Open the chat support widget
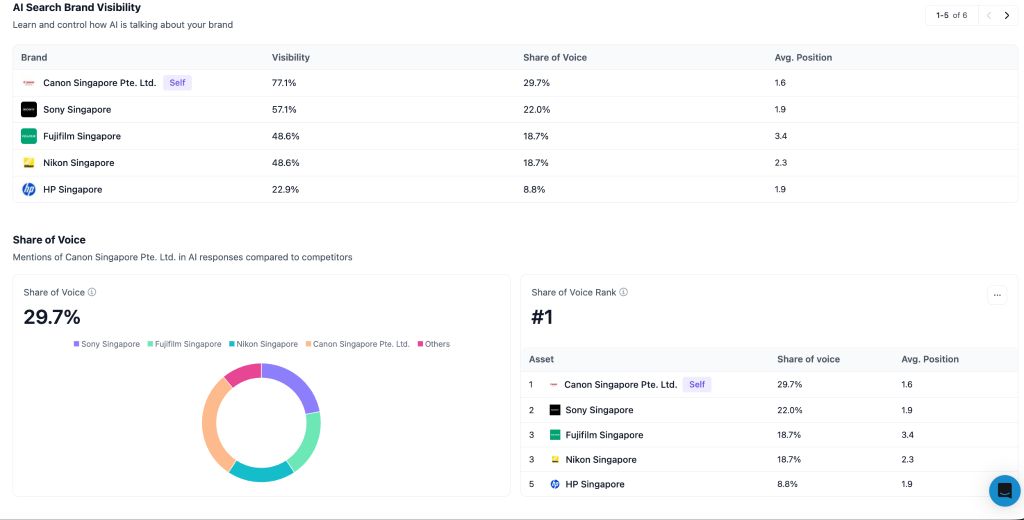The image size is (1024, 520). [1004, 491]
